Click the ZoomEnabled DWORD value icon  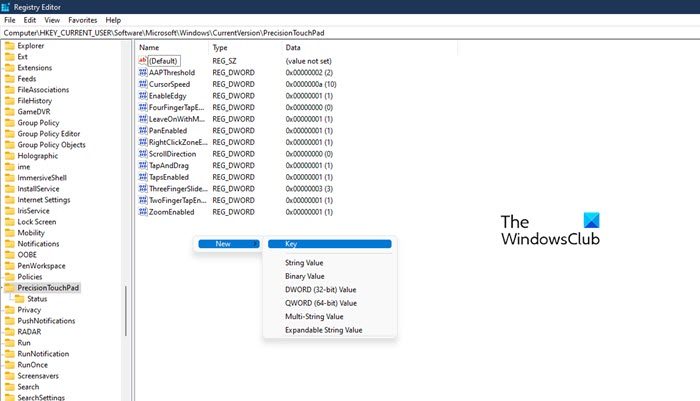coord(143,212)
